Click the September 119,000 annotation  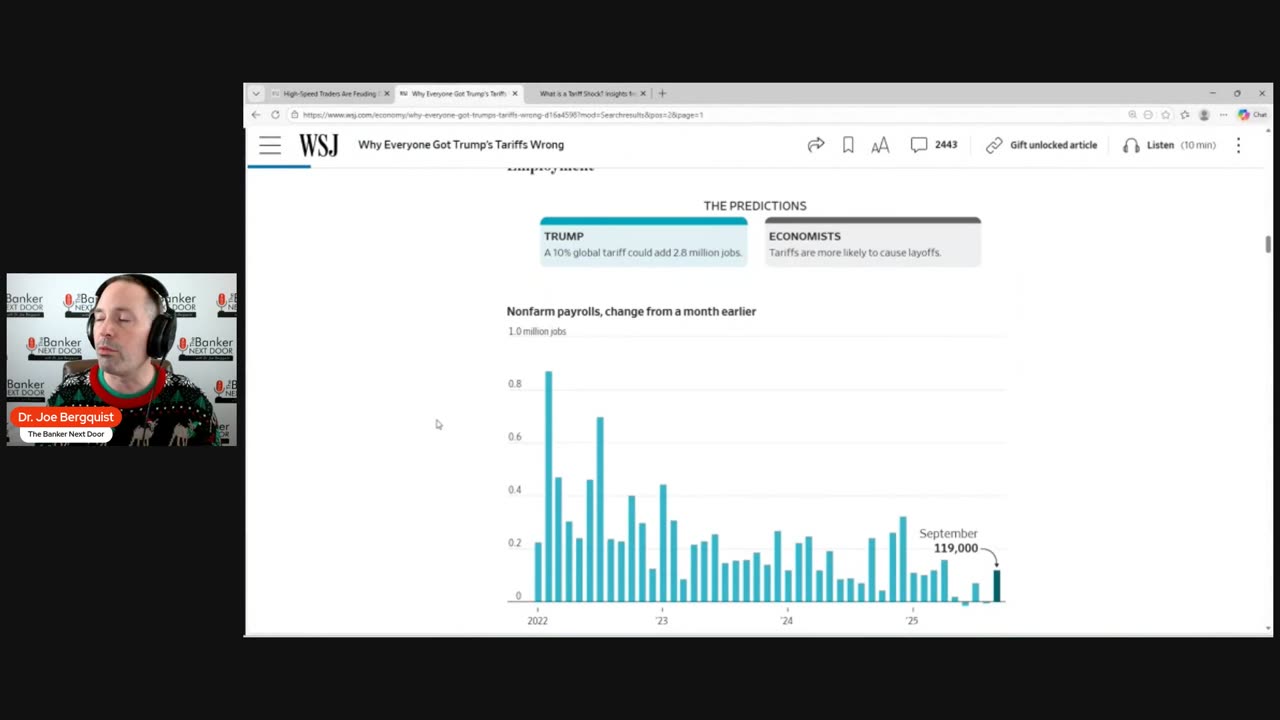(948, 541)
